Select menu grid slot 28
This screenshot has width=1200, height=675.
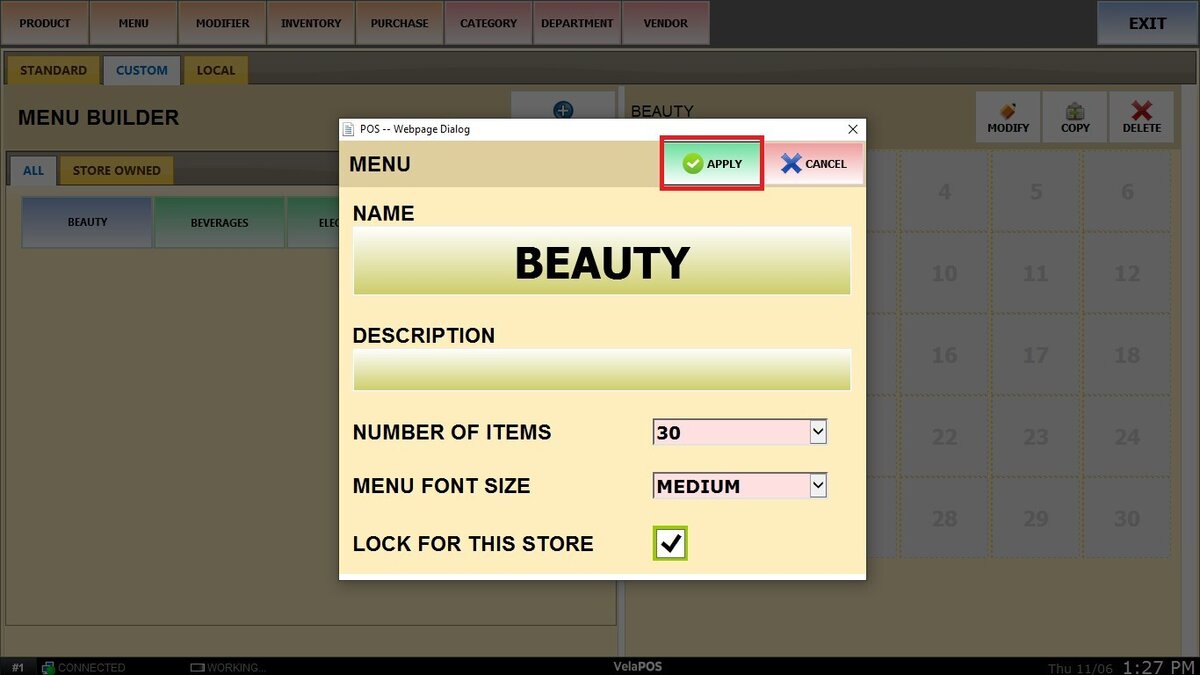tap(945, 518)
